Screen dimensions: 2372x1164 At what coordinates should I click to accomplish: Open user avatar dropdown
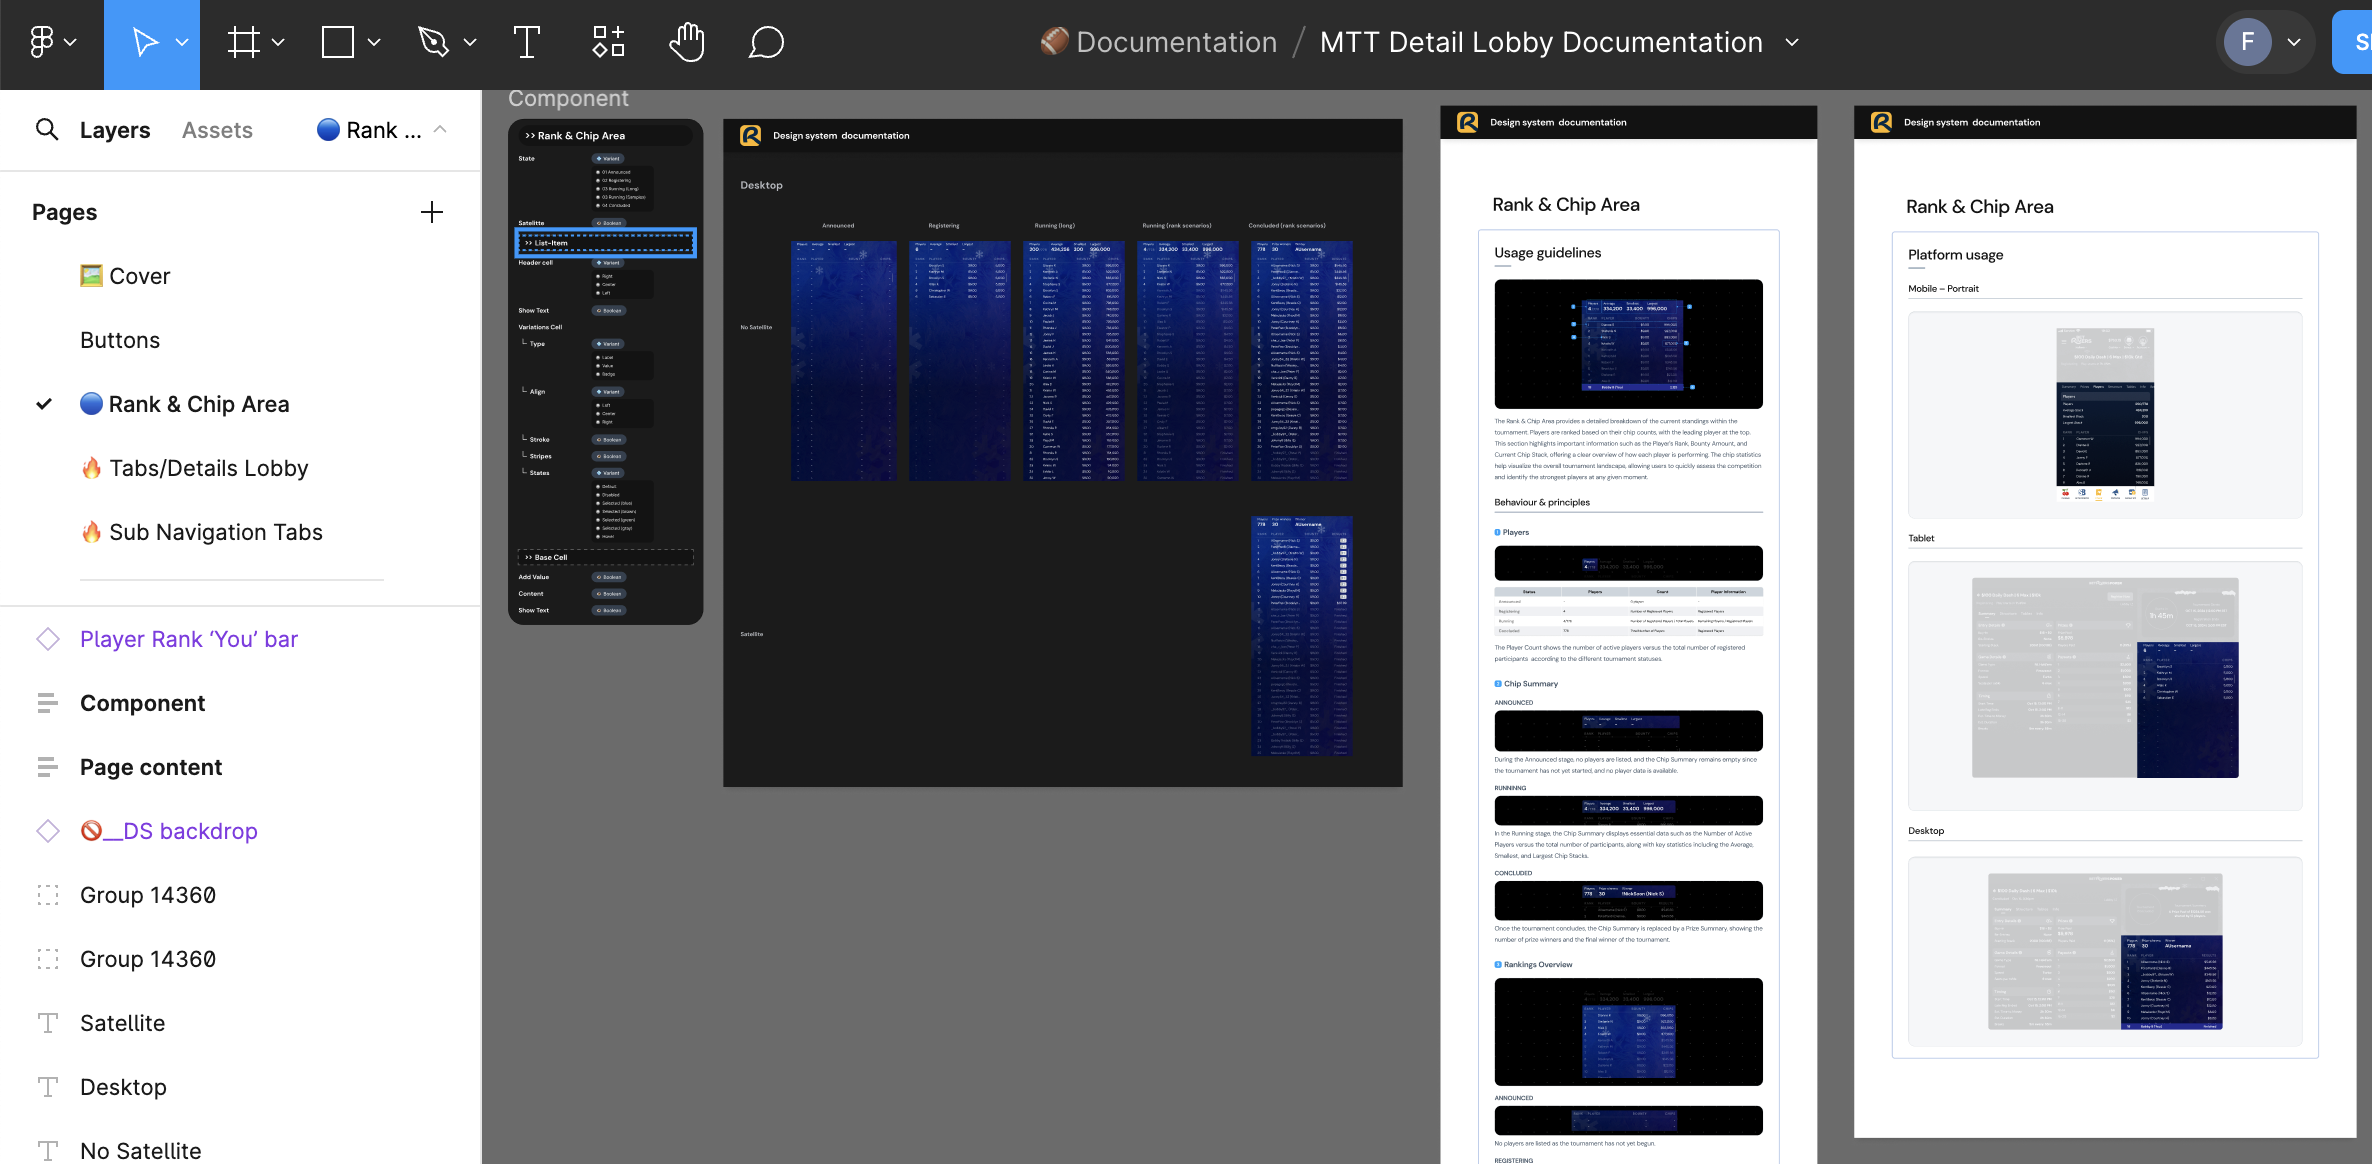[2294, 42]
